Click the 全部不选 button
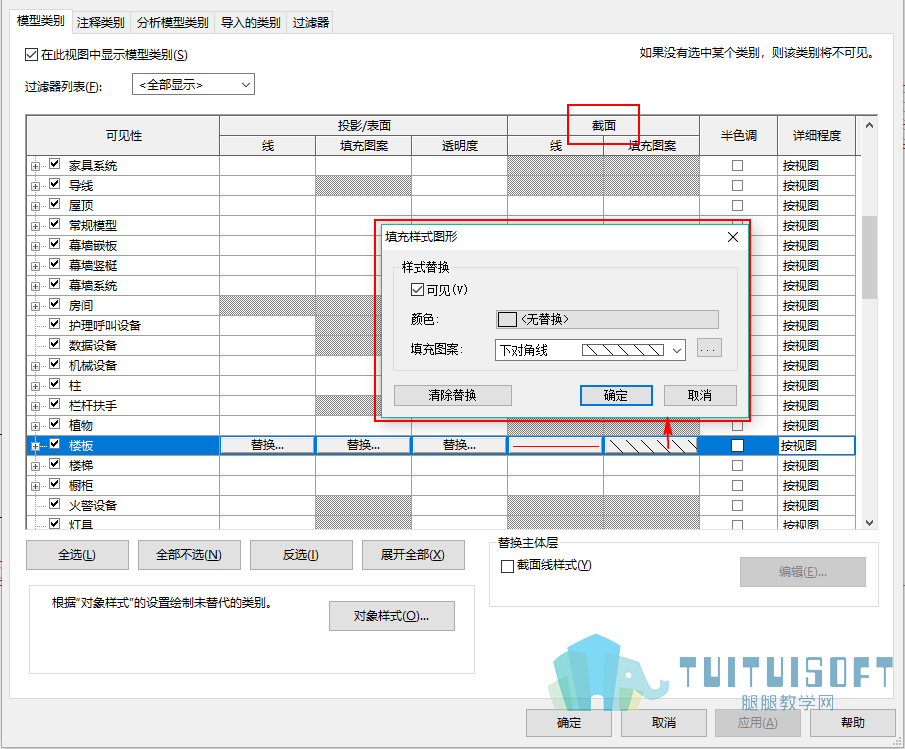 189,555
